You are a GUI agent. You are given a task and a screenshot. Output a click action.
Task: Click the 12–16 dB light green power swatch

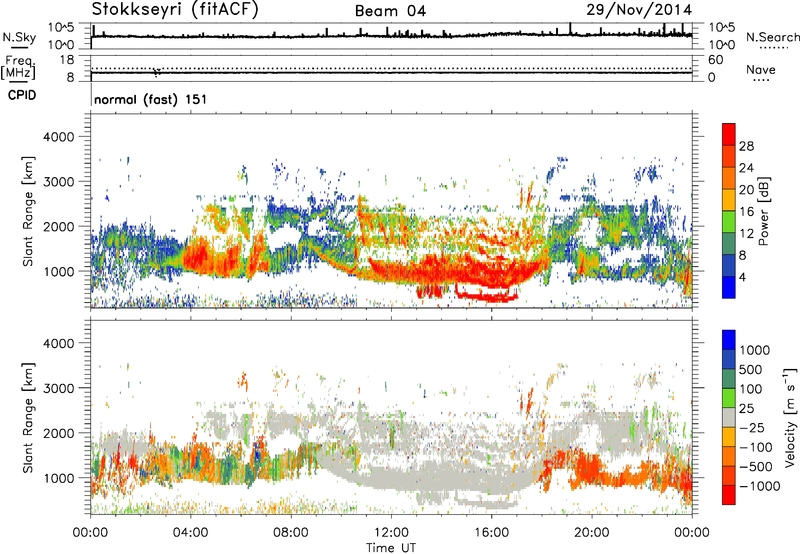729,221
